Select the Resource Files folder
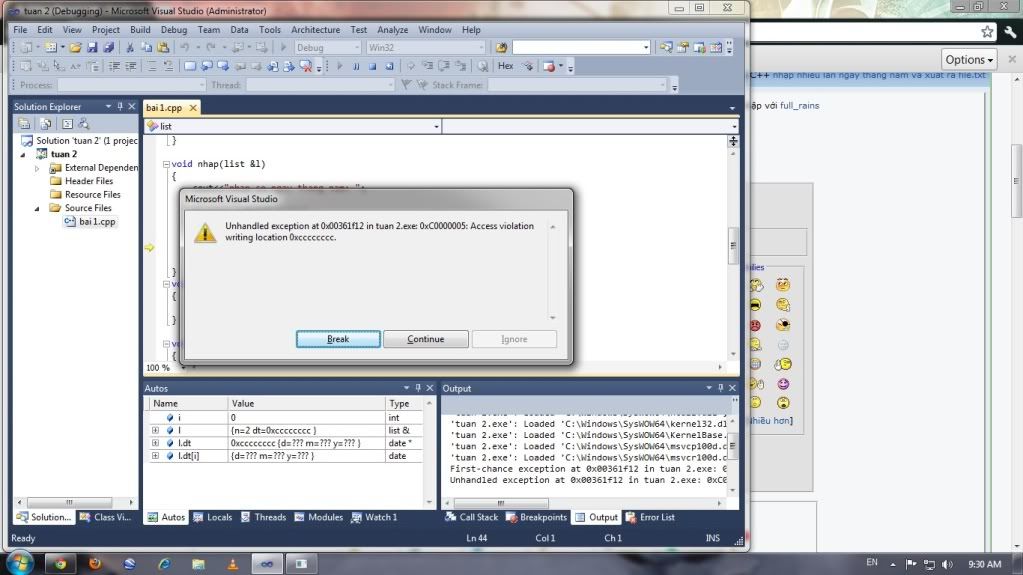The height and width of the screenshot is (575, 1023). tap(93, 194)
